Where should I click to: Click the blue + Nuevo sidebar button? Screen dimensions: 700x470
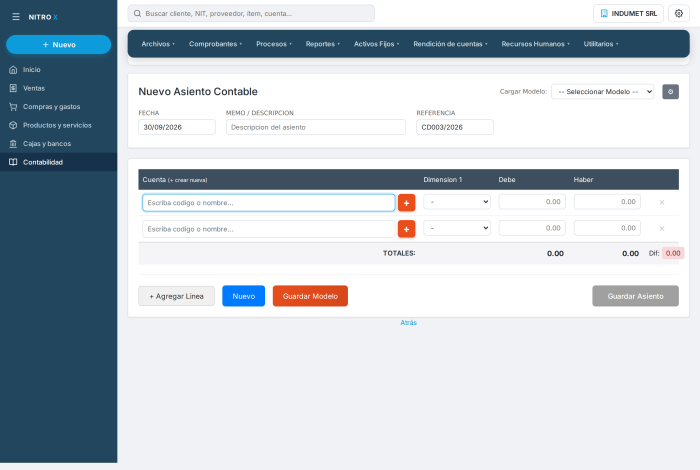click(58, 45)
